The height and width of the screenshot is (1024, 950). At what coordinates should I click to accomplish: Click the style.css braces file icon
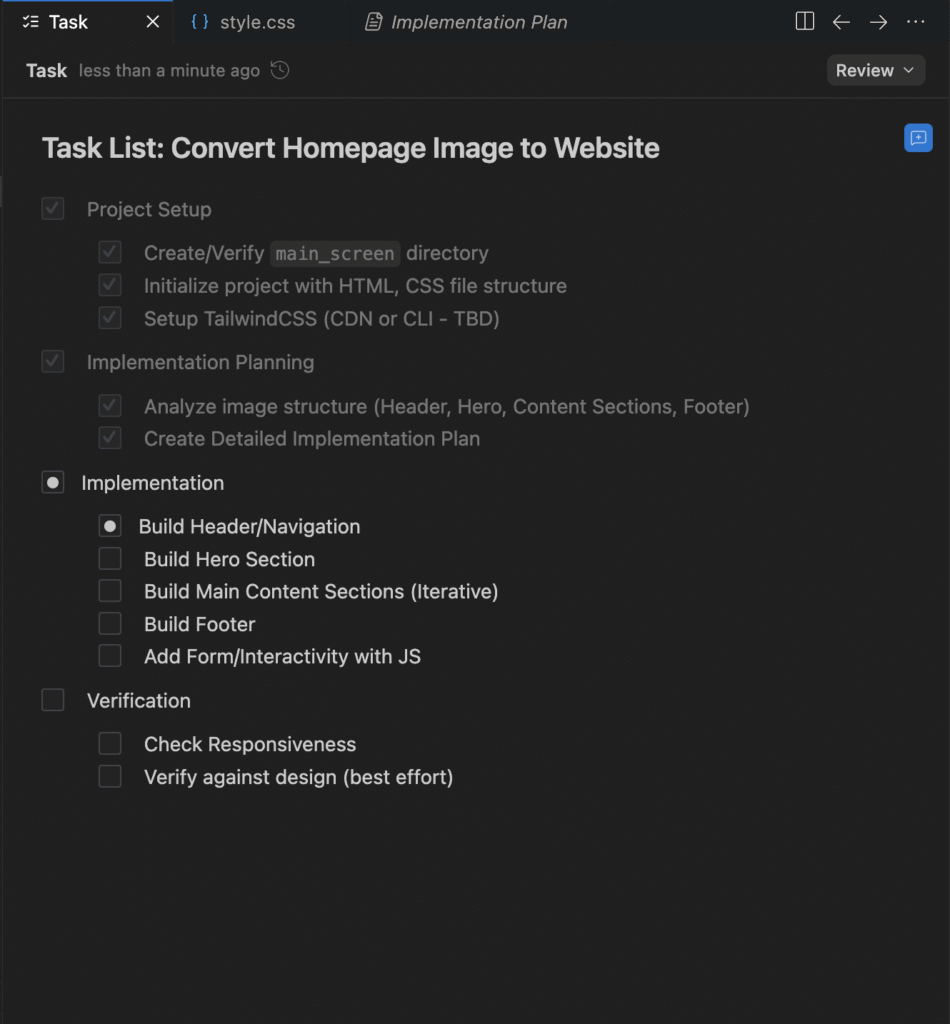[200, 22]
